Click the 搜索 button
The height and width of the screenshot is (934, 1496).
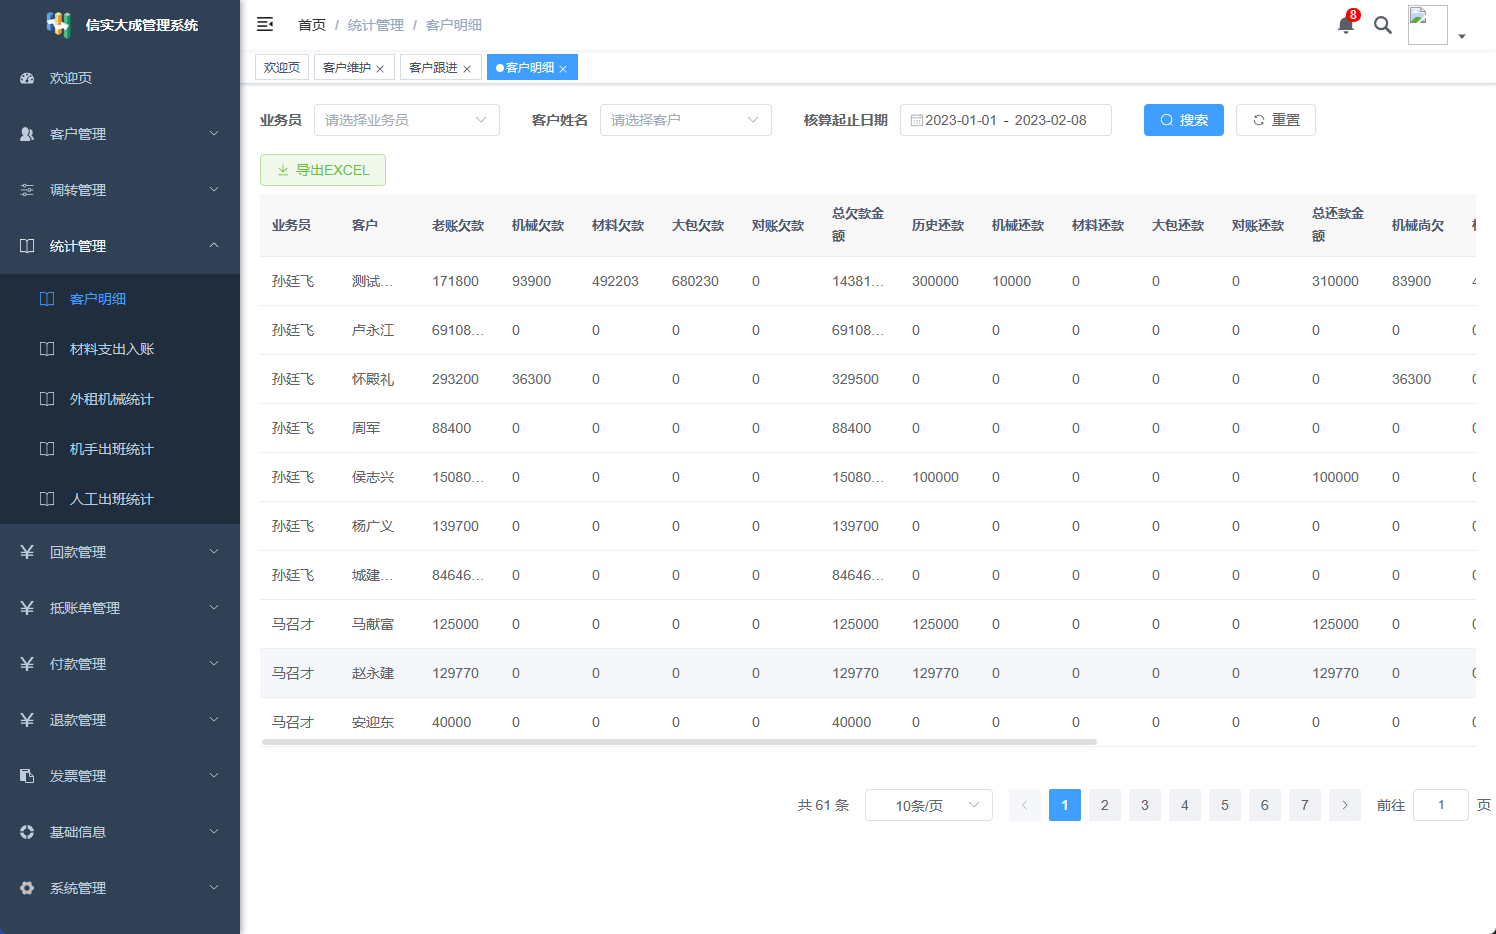click(1183, 120)
